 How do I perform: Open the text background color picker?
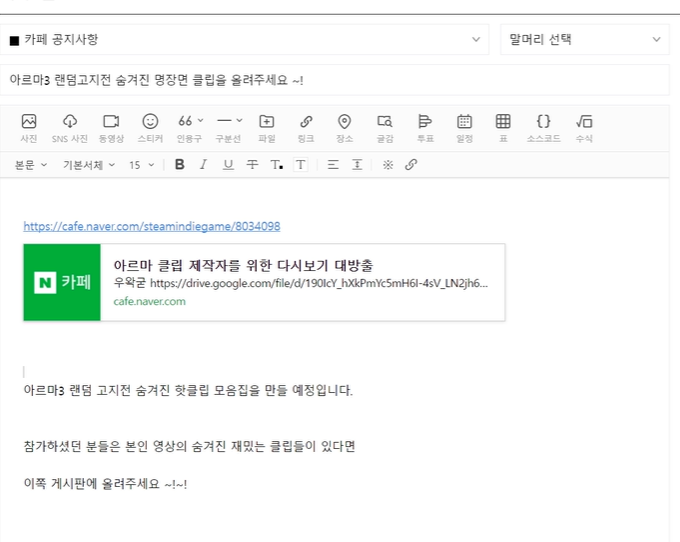point(301,165)
